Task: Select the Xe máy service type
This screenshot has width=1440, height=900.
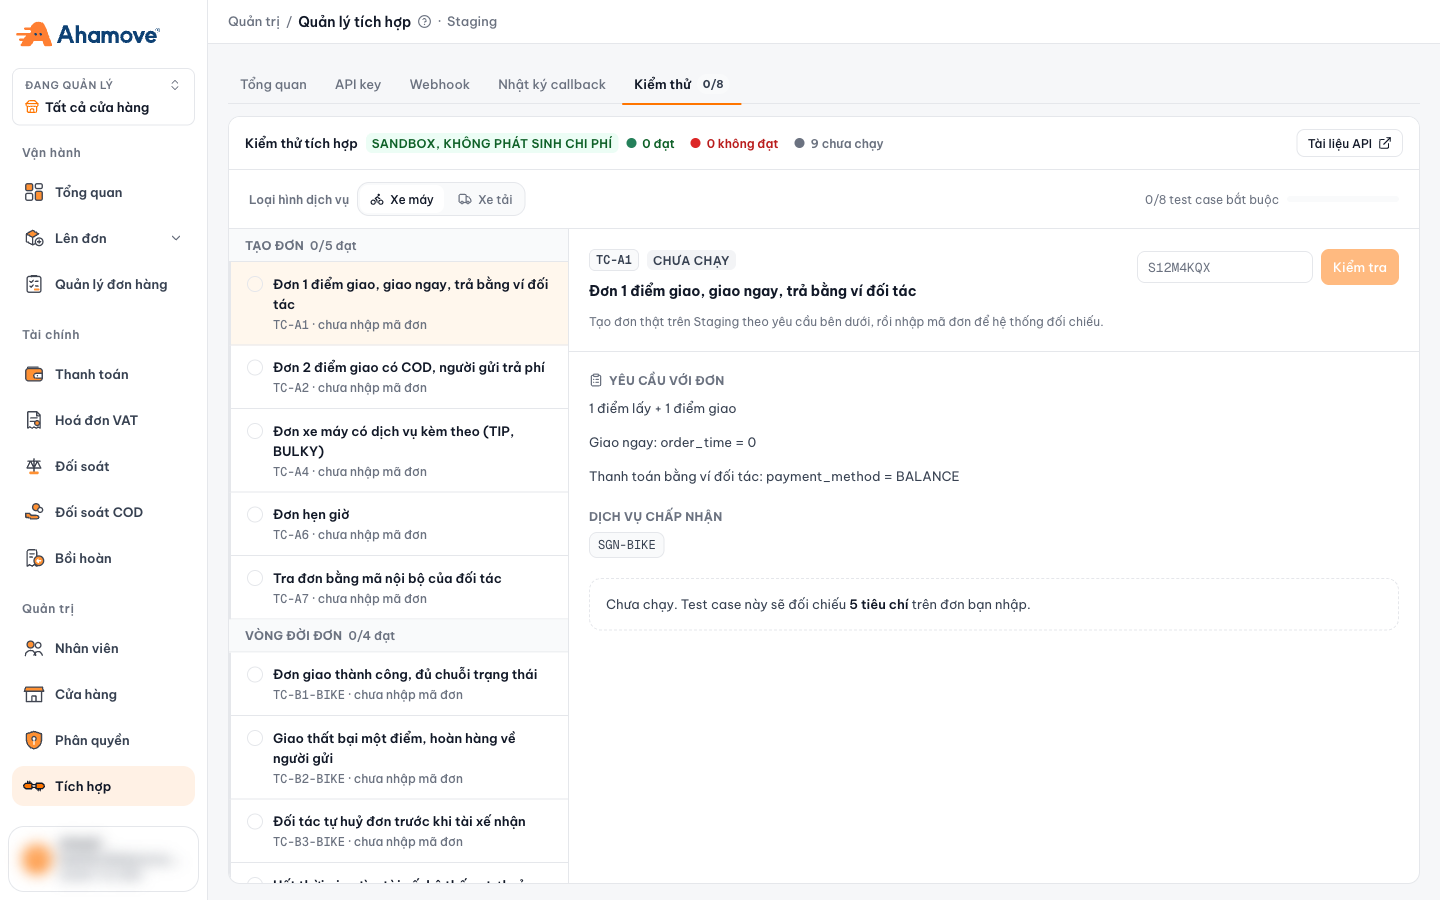Action: coord(402,199)
